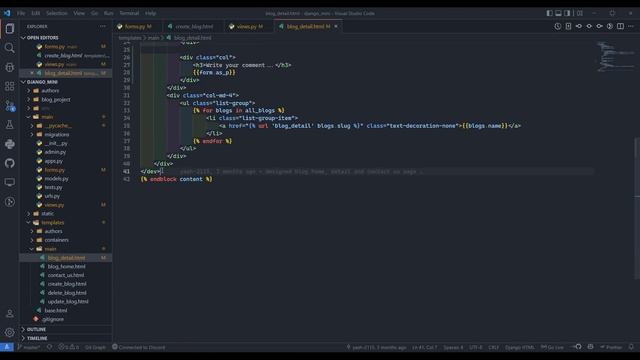Toggle primary side bar visibility in title bar
The height and width of the screenshot is (360, 640).
pos(549,13)
